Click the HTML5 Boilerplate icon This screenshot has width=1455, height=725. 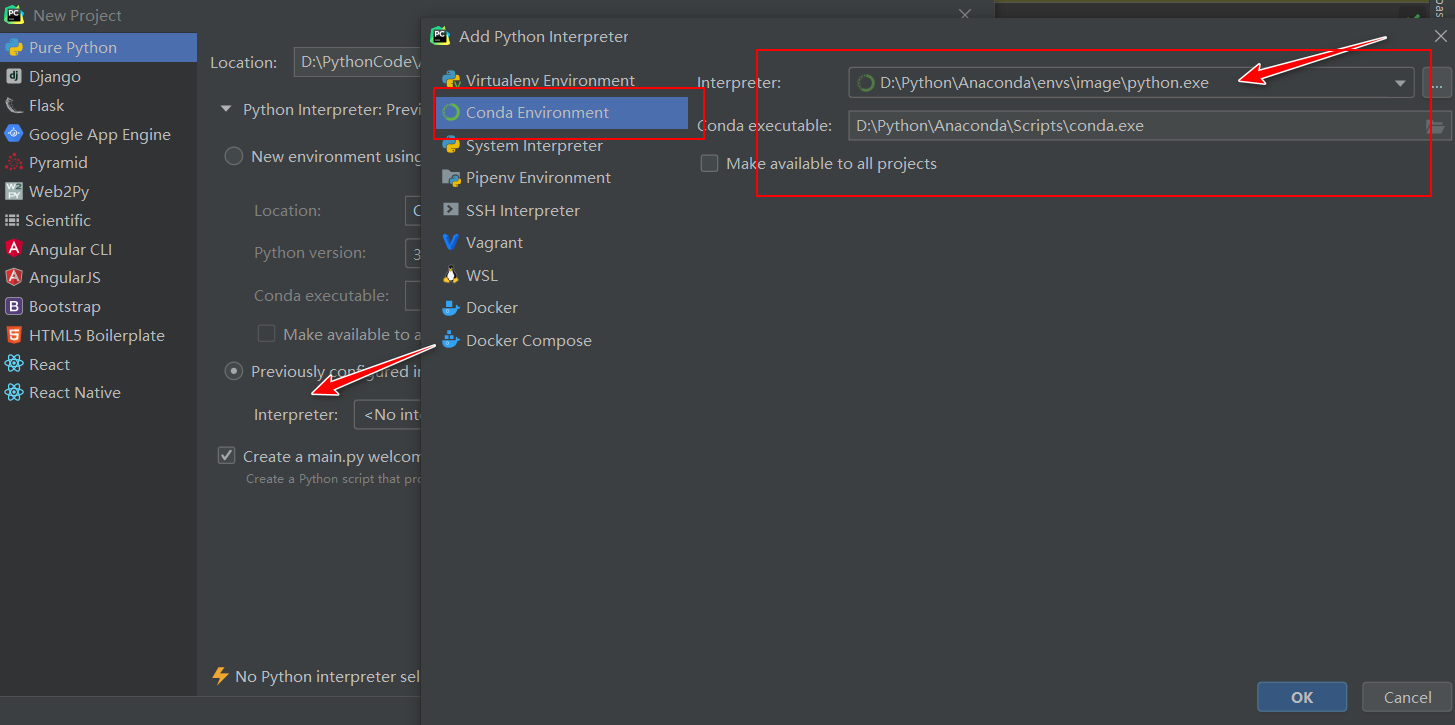[x=14, y=335]
